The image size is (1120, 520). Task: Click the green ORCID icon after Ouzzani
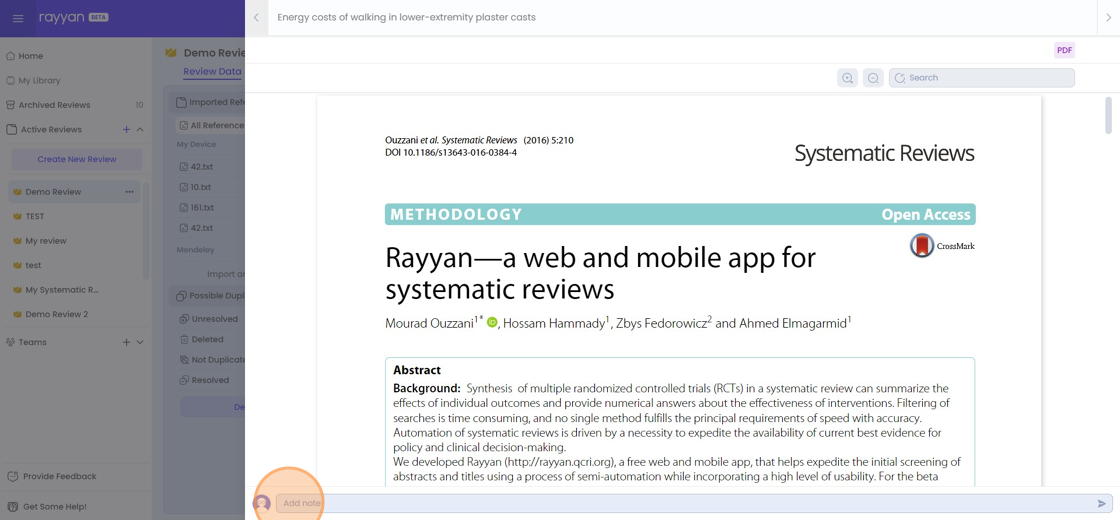click(x=491, y=323)
